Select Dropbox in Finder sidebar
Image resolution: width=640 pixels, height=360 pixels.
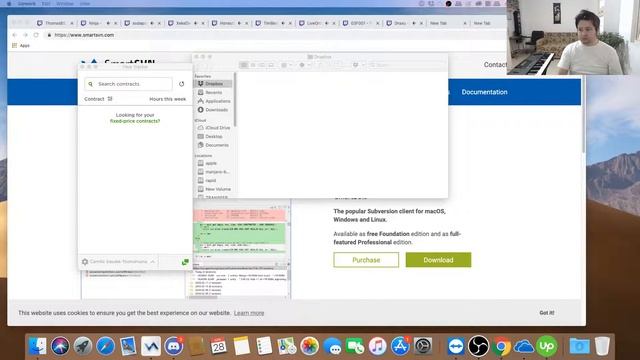(x=213, y=84)
